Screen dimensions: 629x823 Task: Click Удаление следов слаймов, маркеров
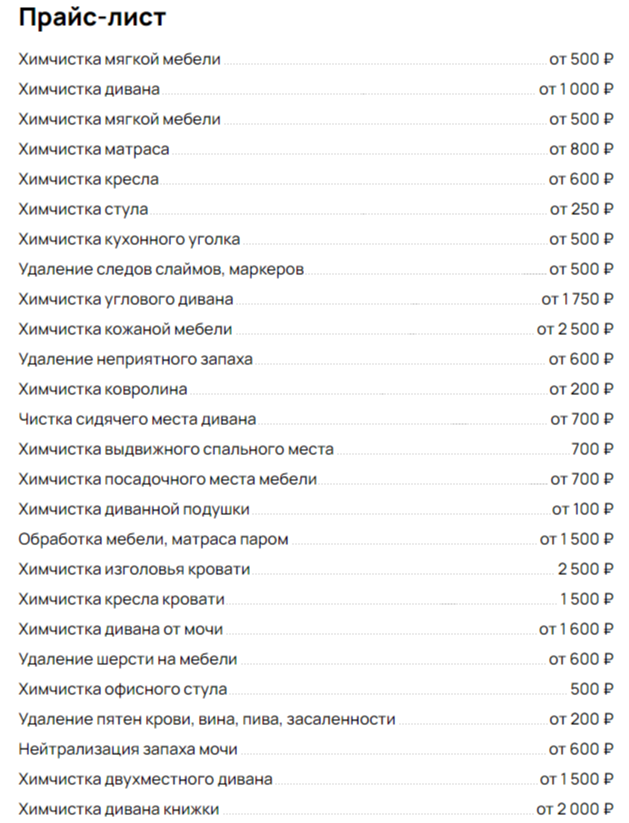coord(161,269)
